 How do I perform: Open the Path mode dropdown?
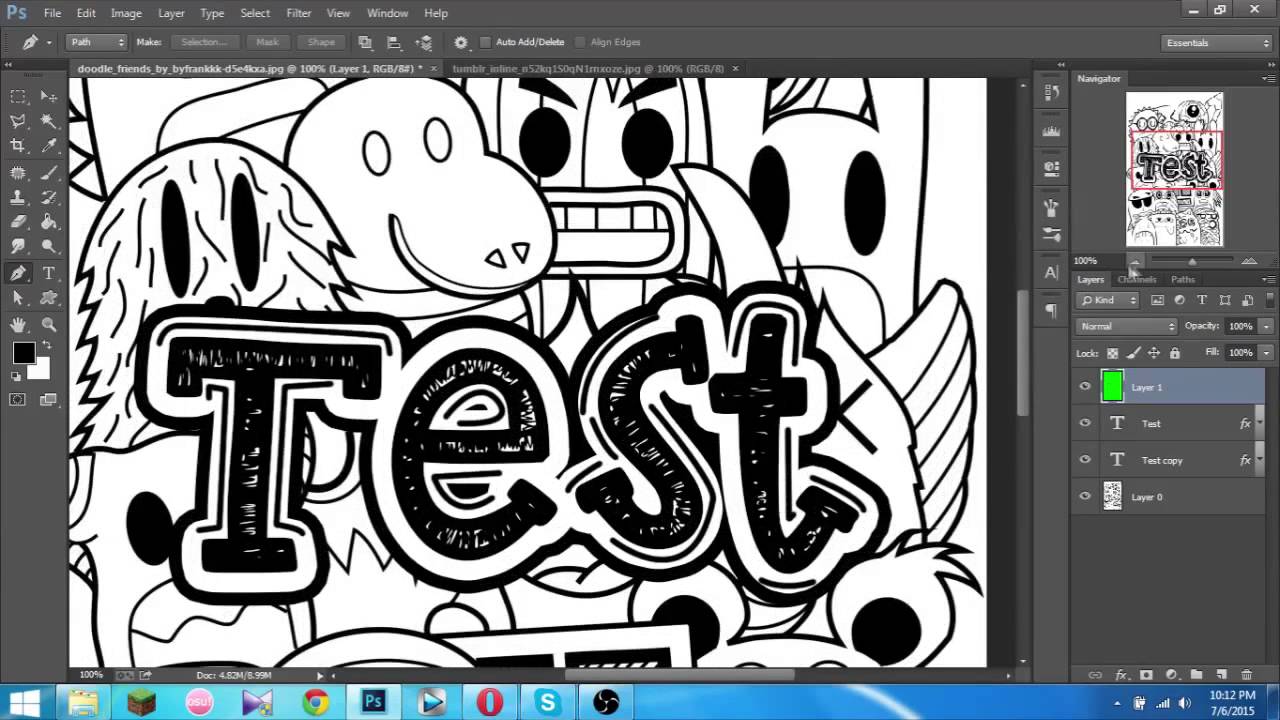pos(96,42)
